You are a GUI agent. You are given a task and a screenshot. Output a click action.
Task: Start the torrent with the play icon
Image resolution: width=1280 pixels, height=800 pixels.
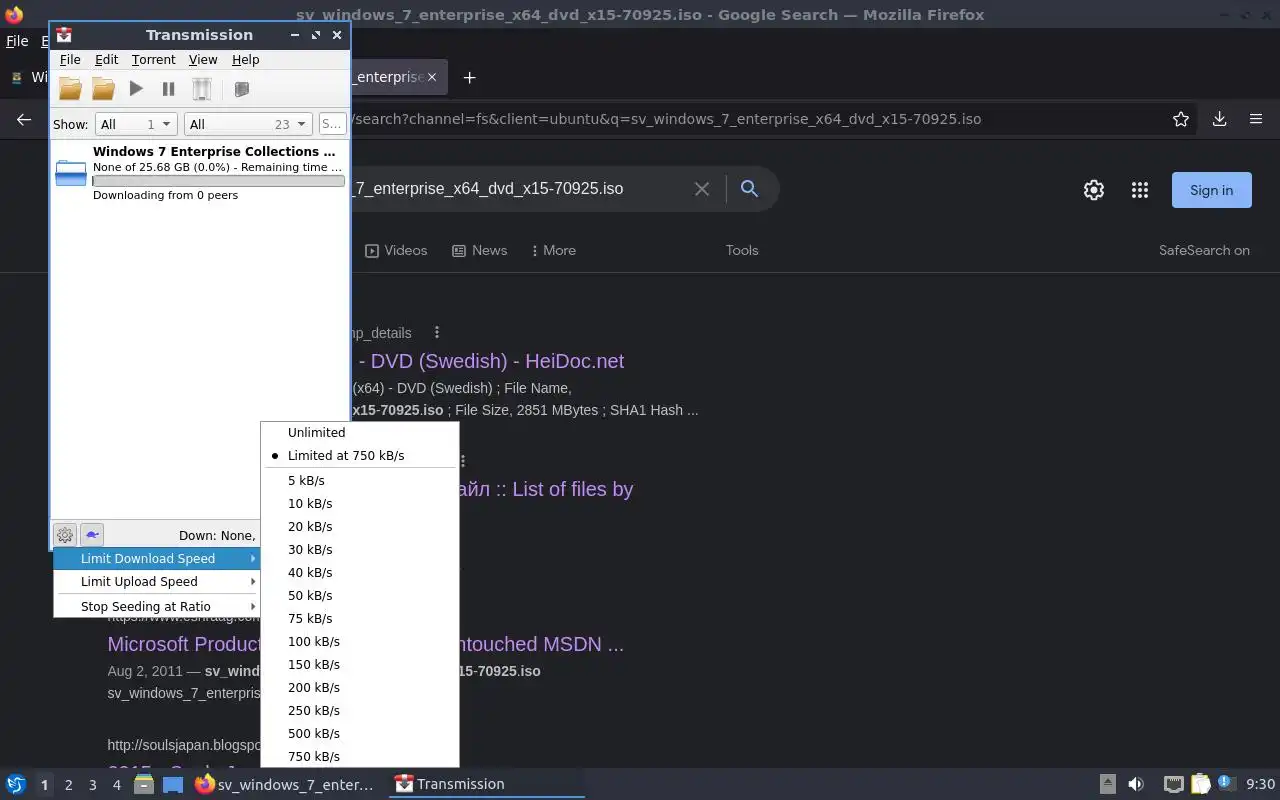tap(136, 89)
